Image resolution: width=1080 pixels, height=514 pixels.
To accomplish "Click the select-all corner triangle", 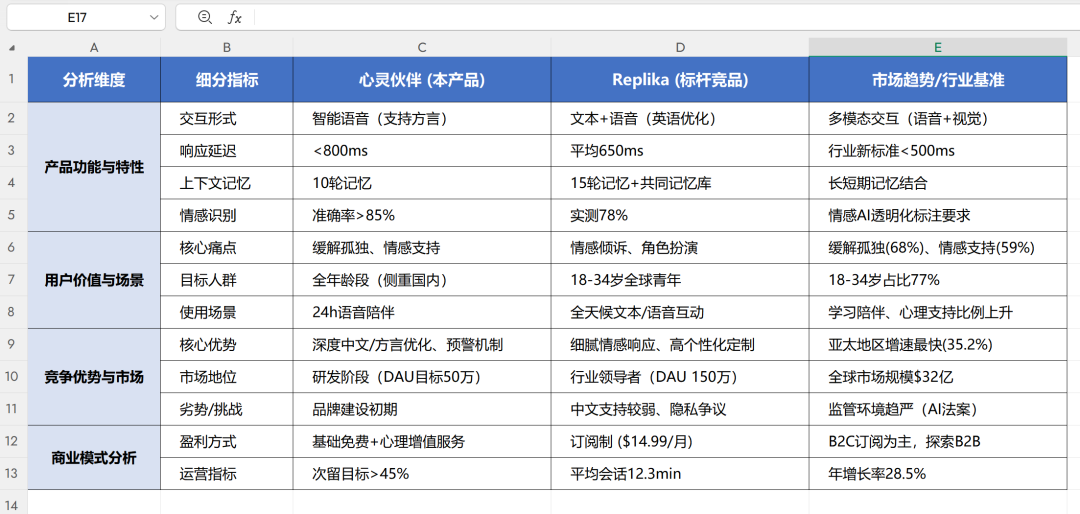I will pos(13,47).
